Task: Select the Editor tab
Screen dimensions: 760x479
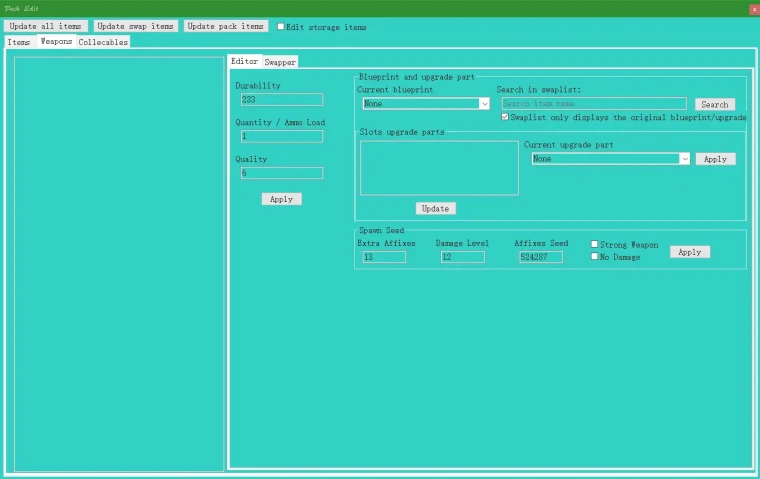Action: click(244, 61)
